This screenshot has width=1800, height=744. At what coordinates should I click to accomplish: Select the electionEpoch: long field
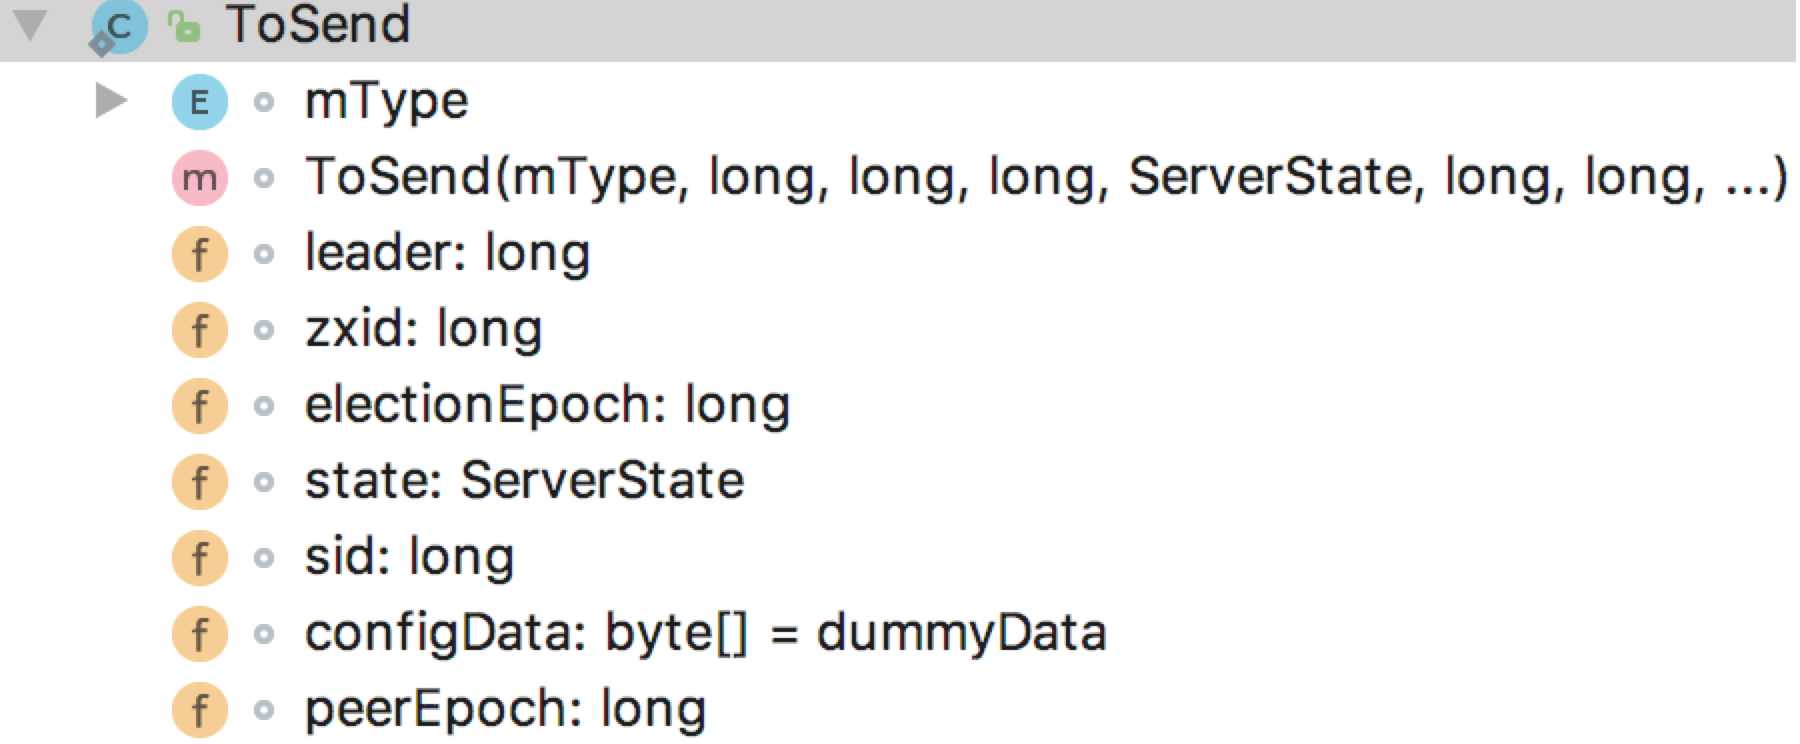click(547, 406)
